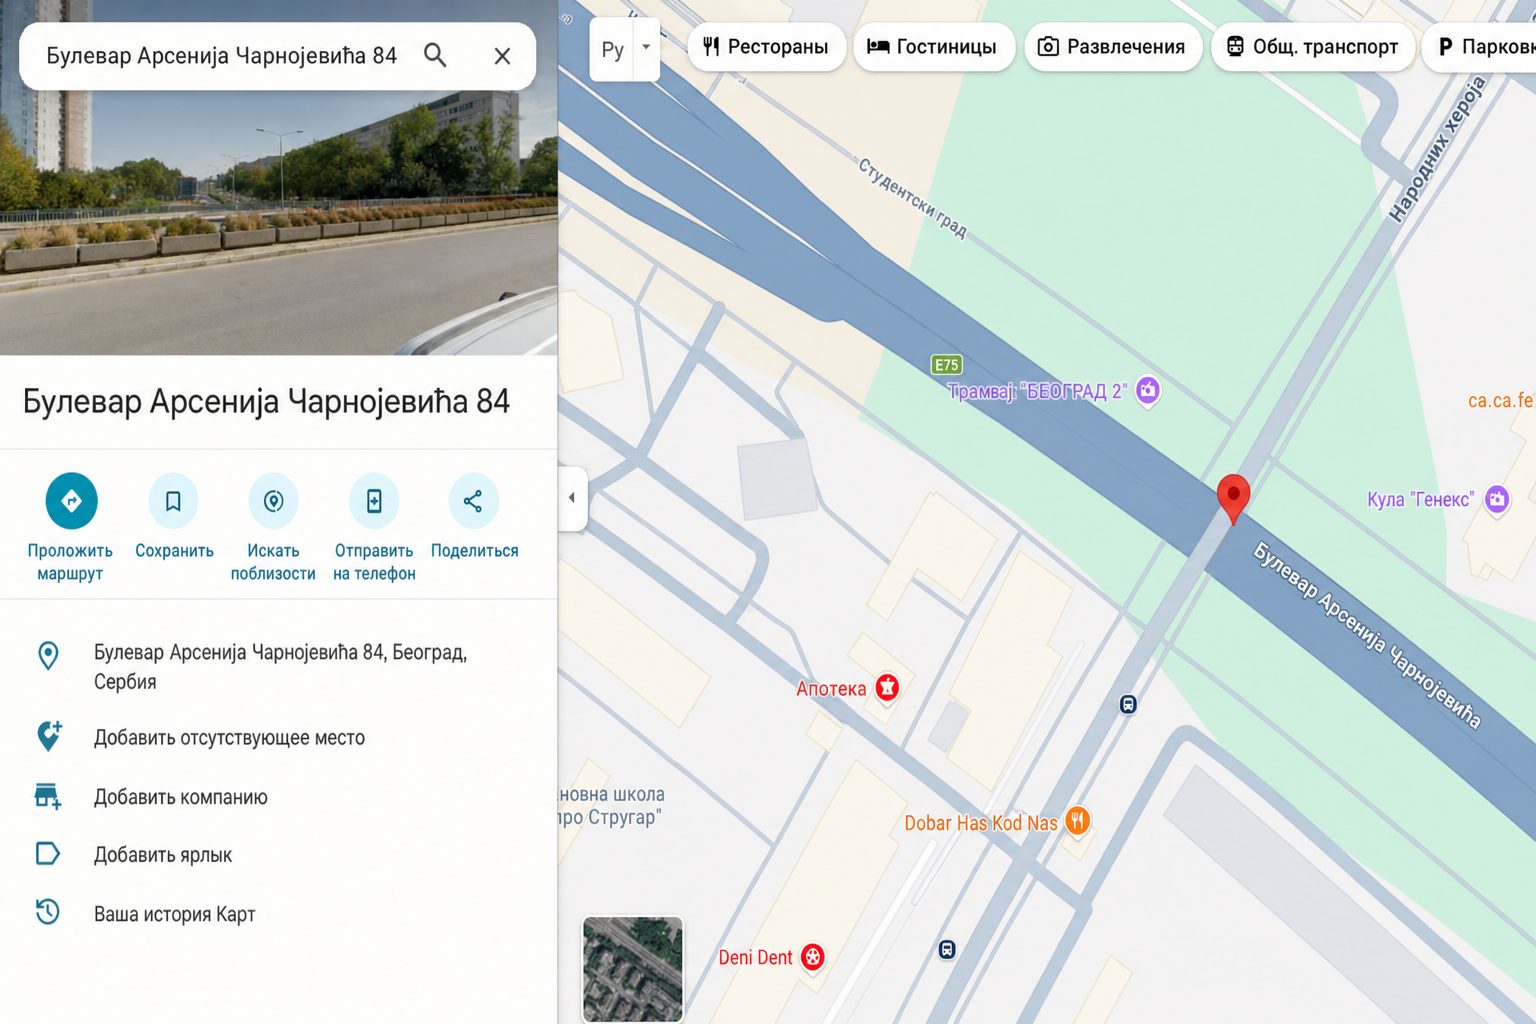Click the Deni Dent map label
The width and height of the screenshot is (1536, 1024).
[755, 958]
